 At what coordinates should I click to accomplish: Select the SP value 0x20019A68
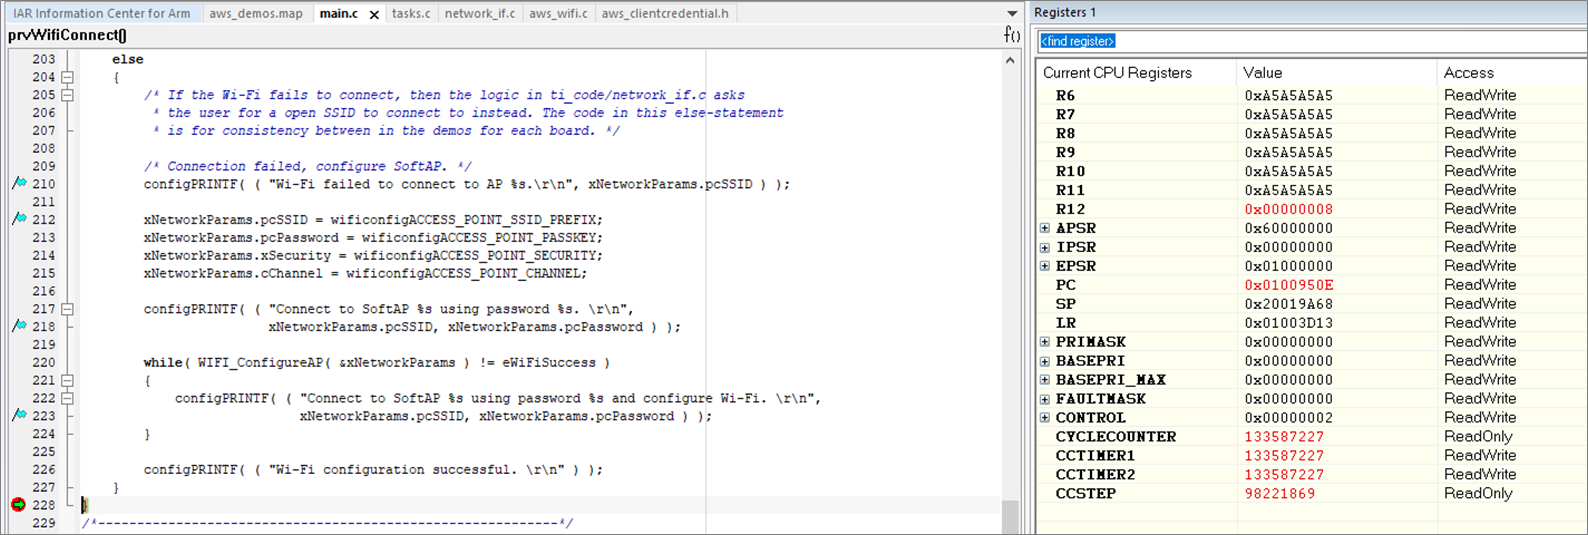(x=1288, y=304)
